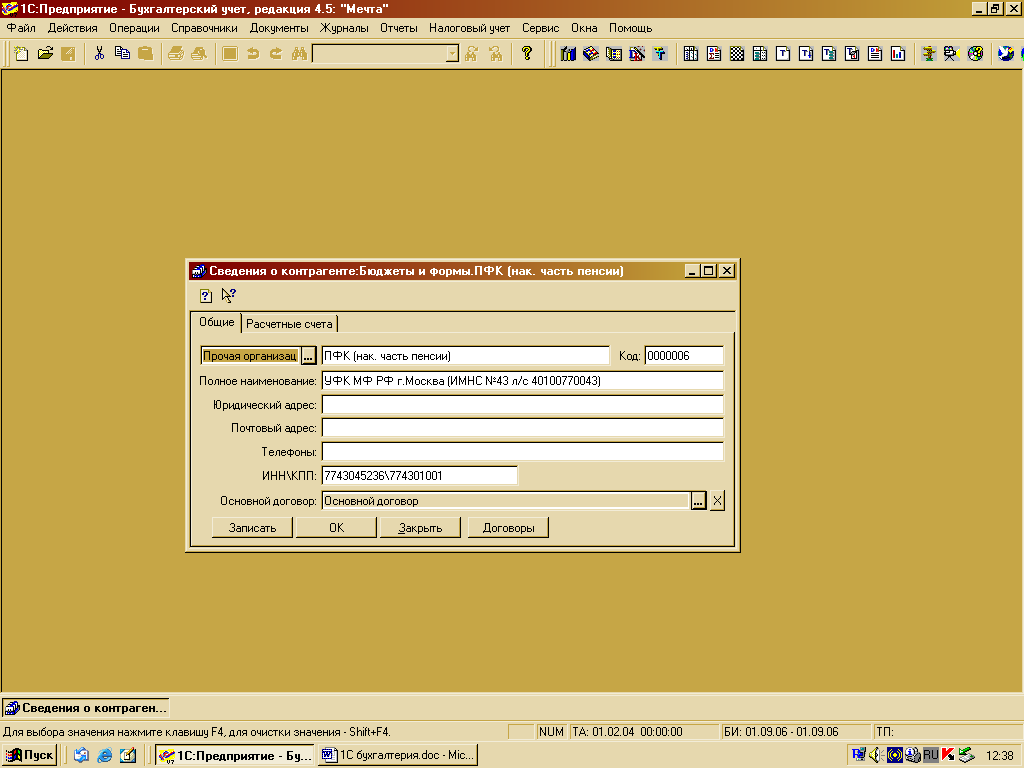Click the three-column balance sheet report icon
The image size is (1024, 768).
pos(691,54)
